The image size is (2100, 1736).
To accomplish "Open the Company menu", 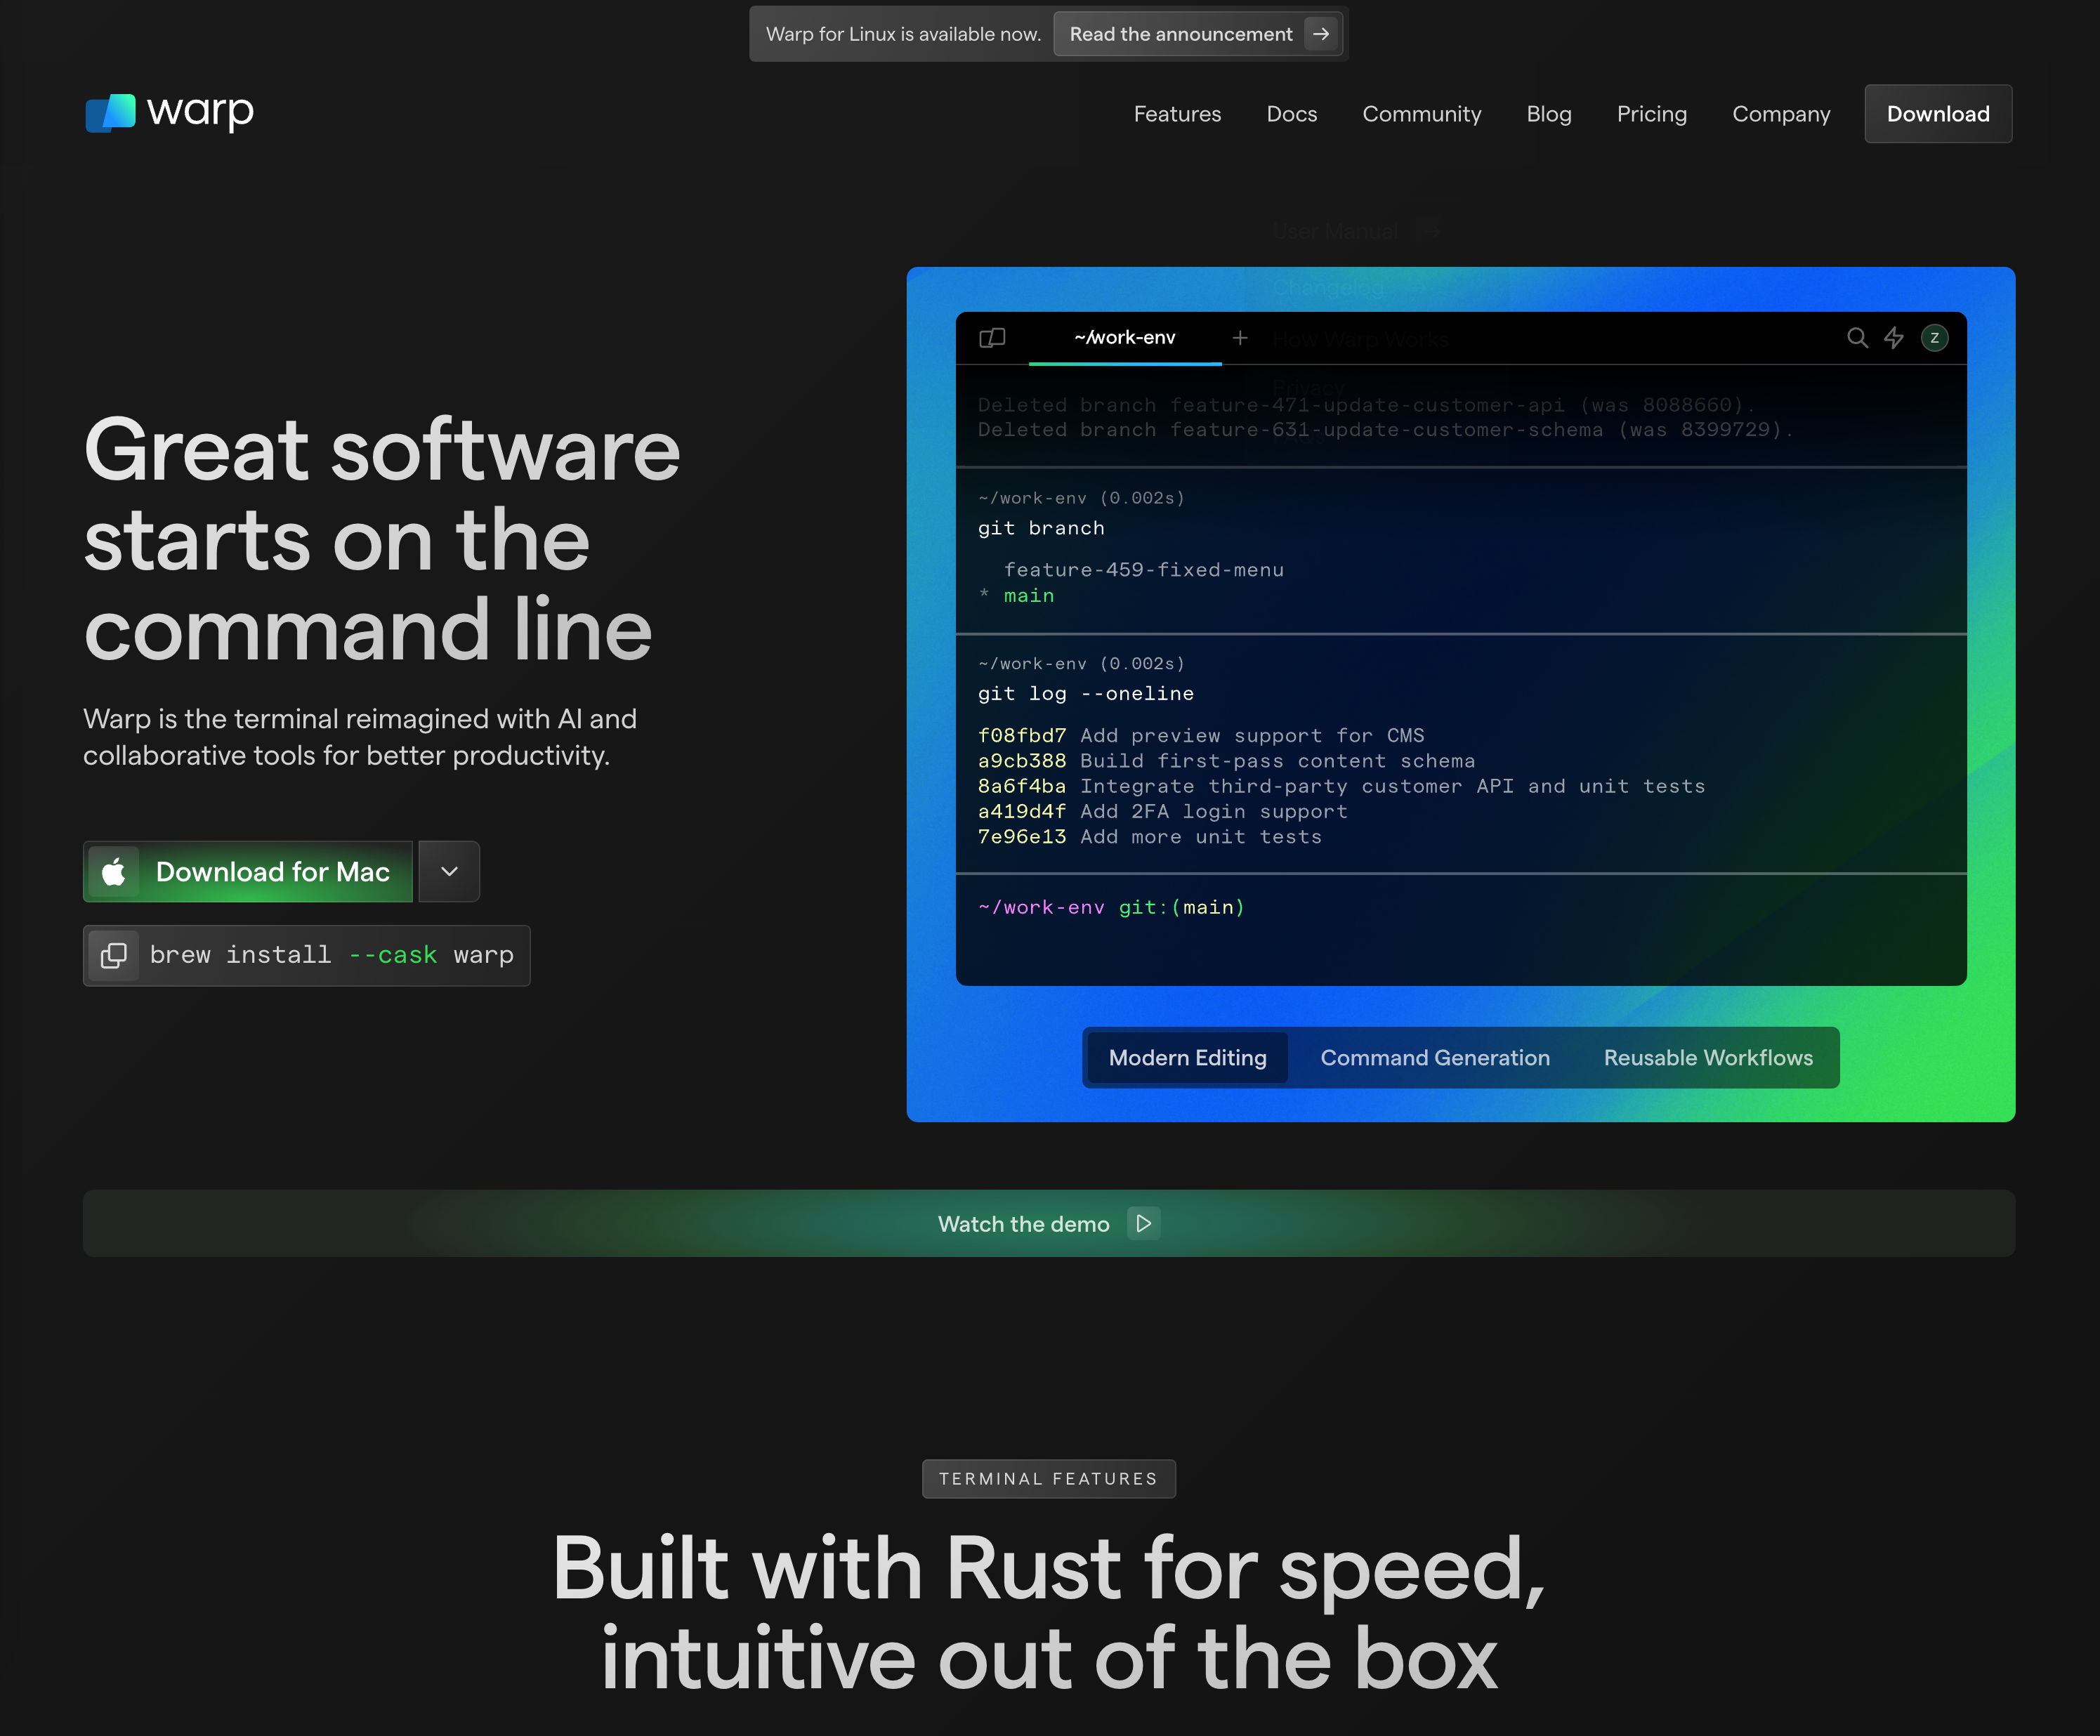I will pos(1781,114).
